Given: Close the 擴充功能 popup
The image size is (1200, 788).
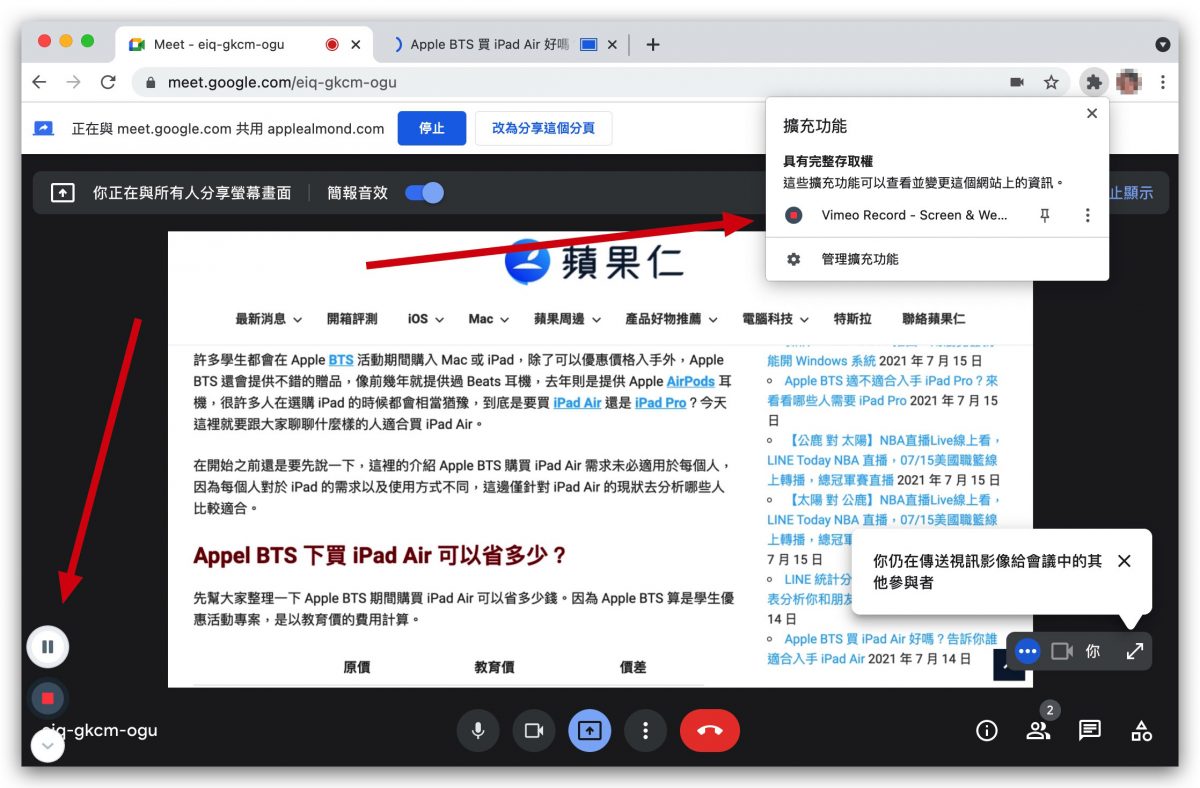Looking at the screenshot, I should point(1092,113).
